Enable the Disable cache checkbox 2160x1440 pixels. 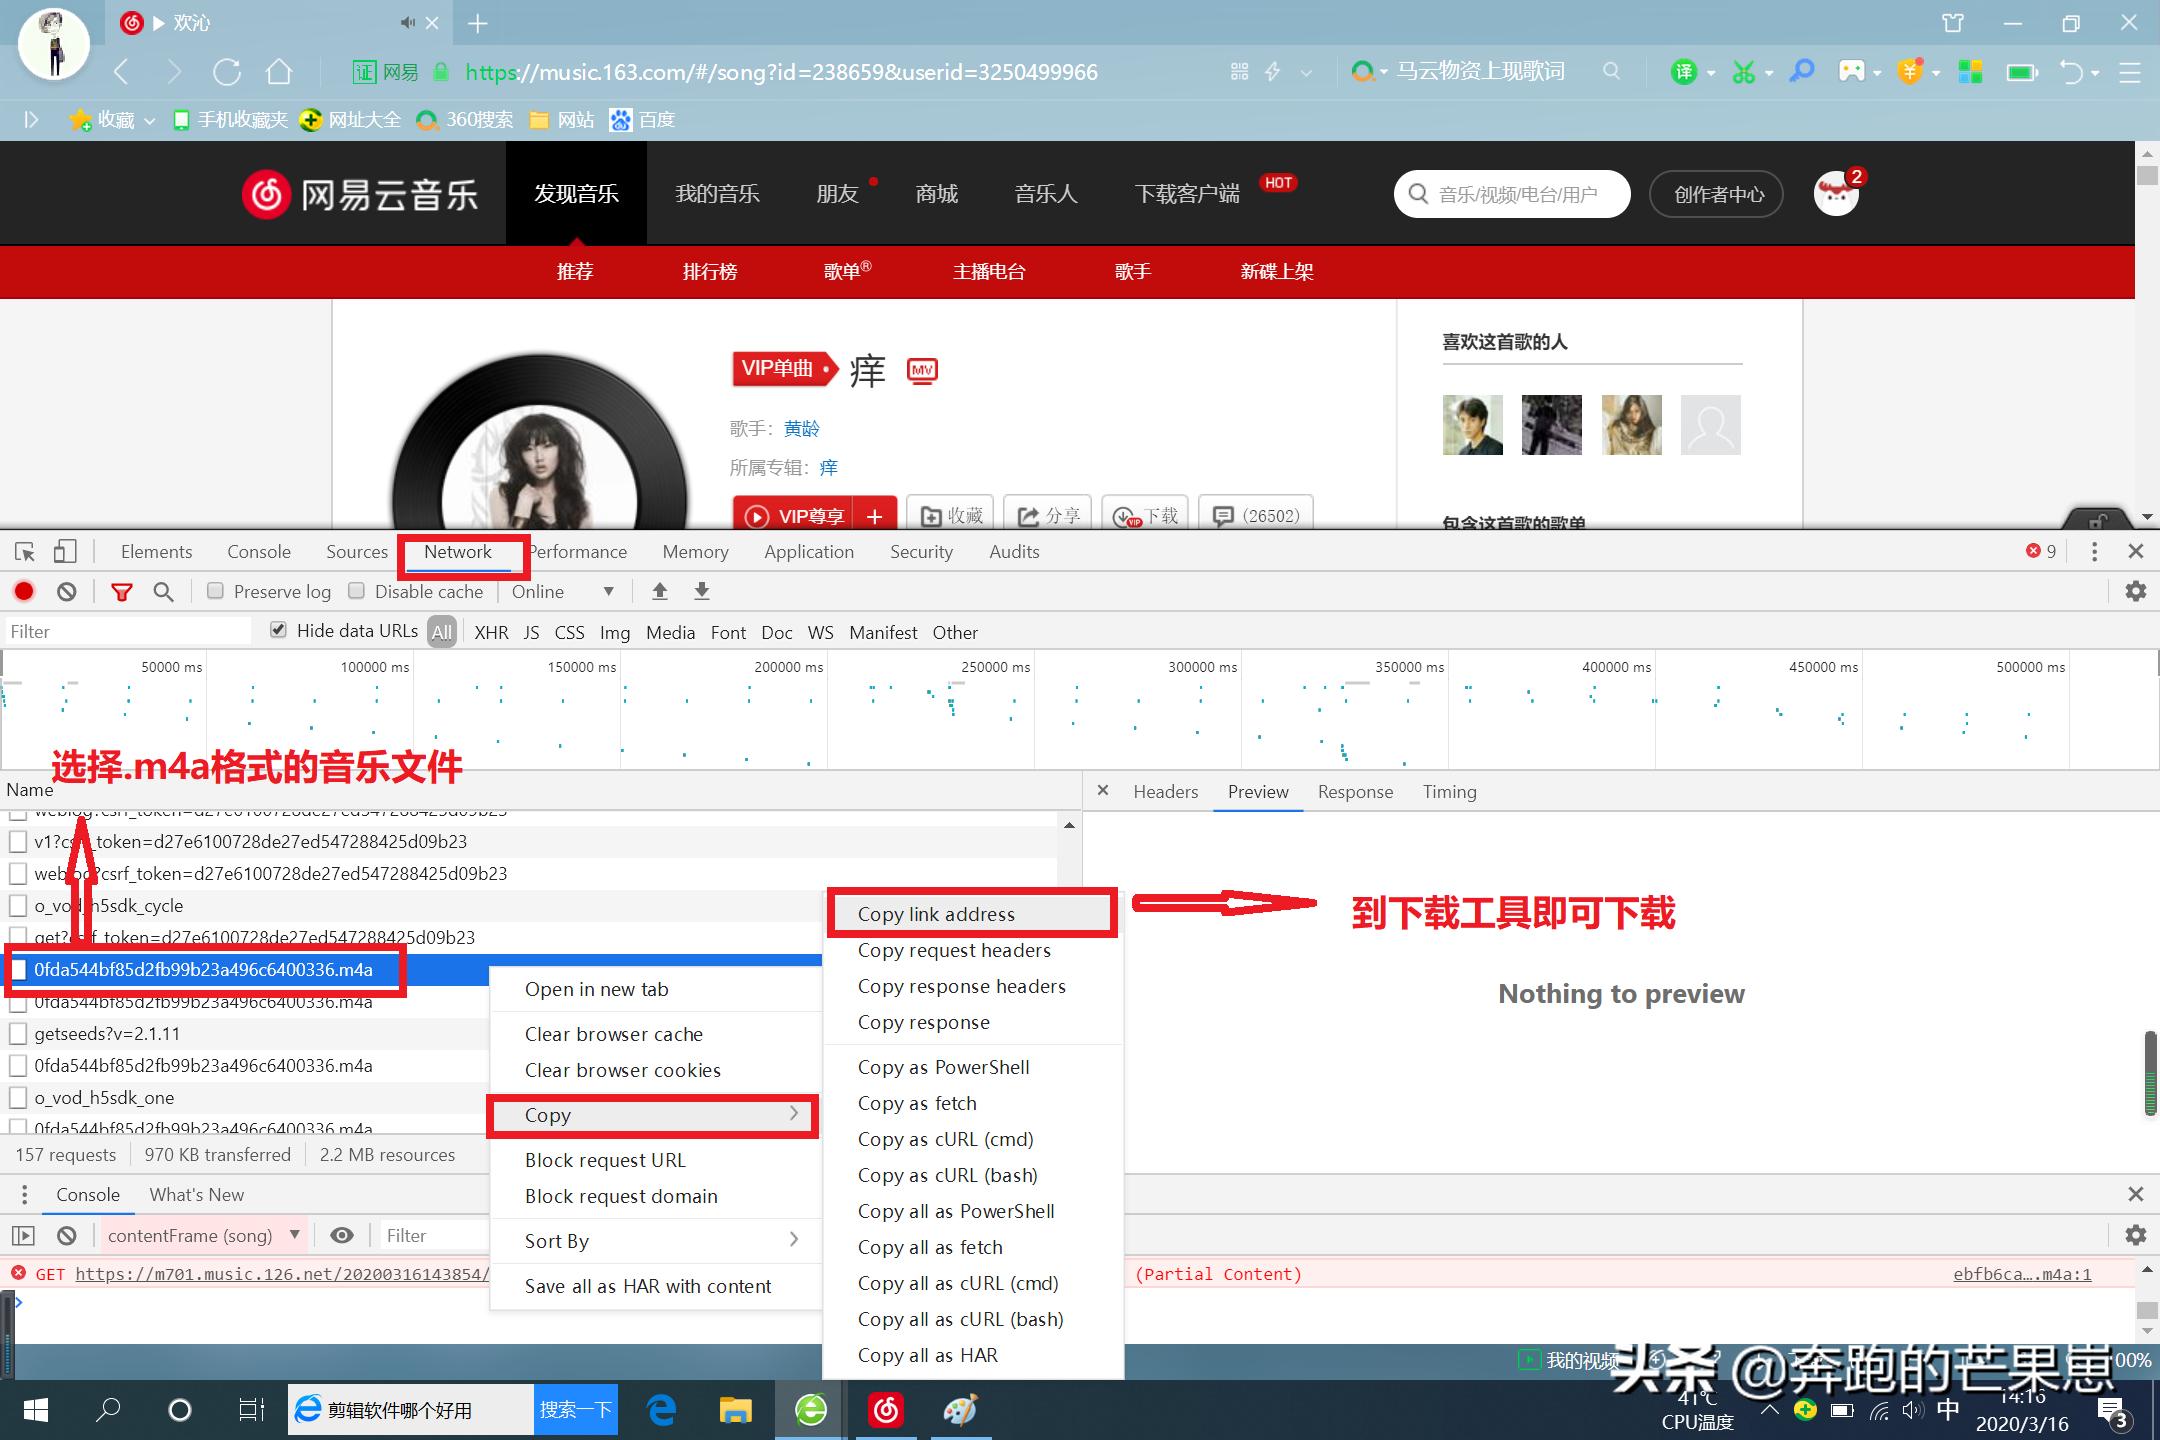(x=357, y=591)
